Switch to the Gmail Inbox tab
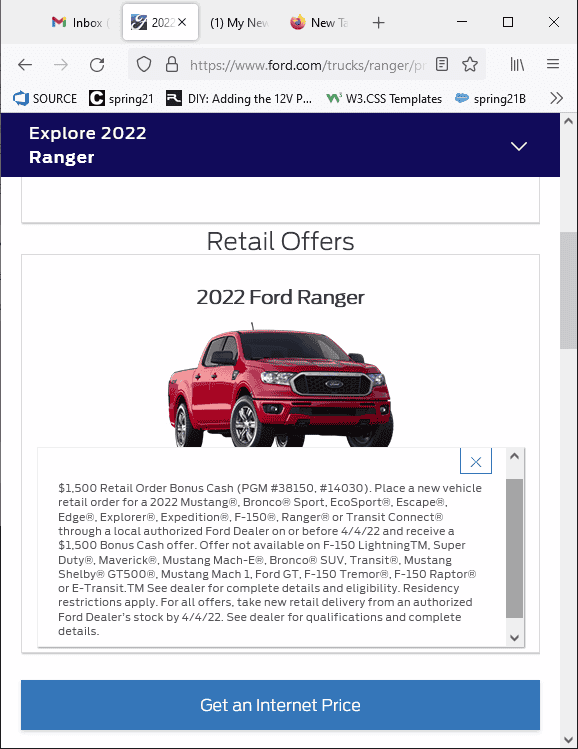Image resolution: width=578 pixels, height=749 pixels. [81, 22]
